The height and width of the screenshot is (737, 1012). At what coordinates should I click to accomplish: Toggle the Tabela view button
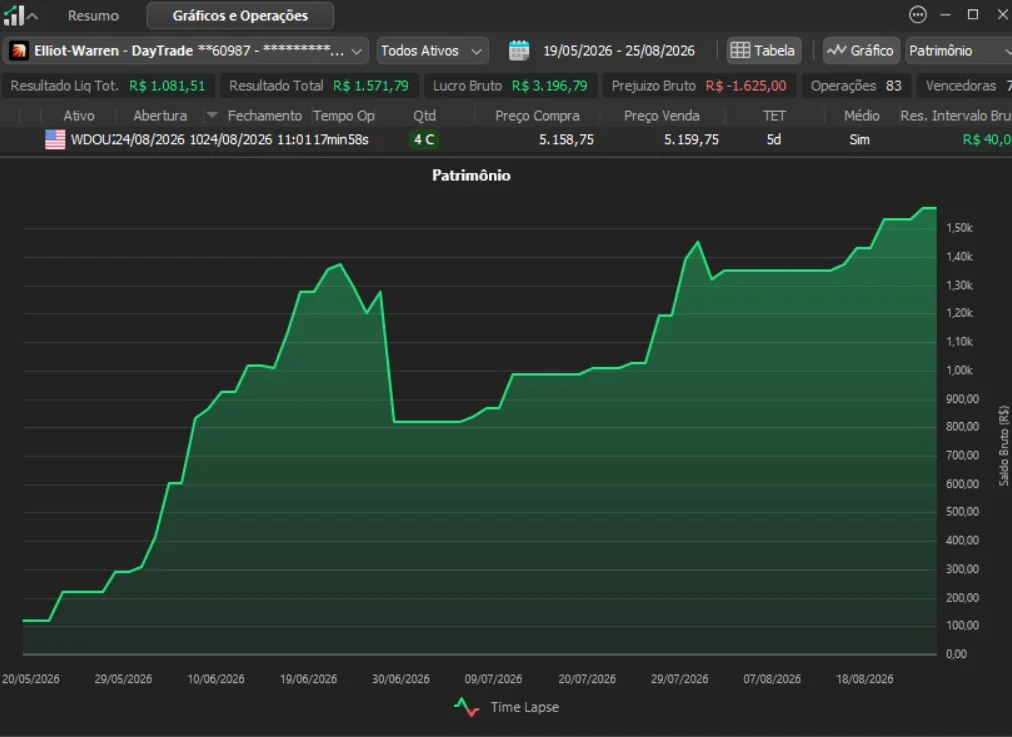pyautogui.click(x=764, y=50)
